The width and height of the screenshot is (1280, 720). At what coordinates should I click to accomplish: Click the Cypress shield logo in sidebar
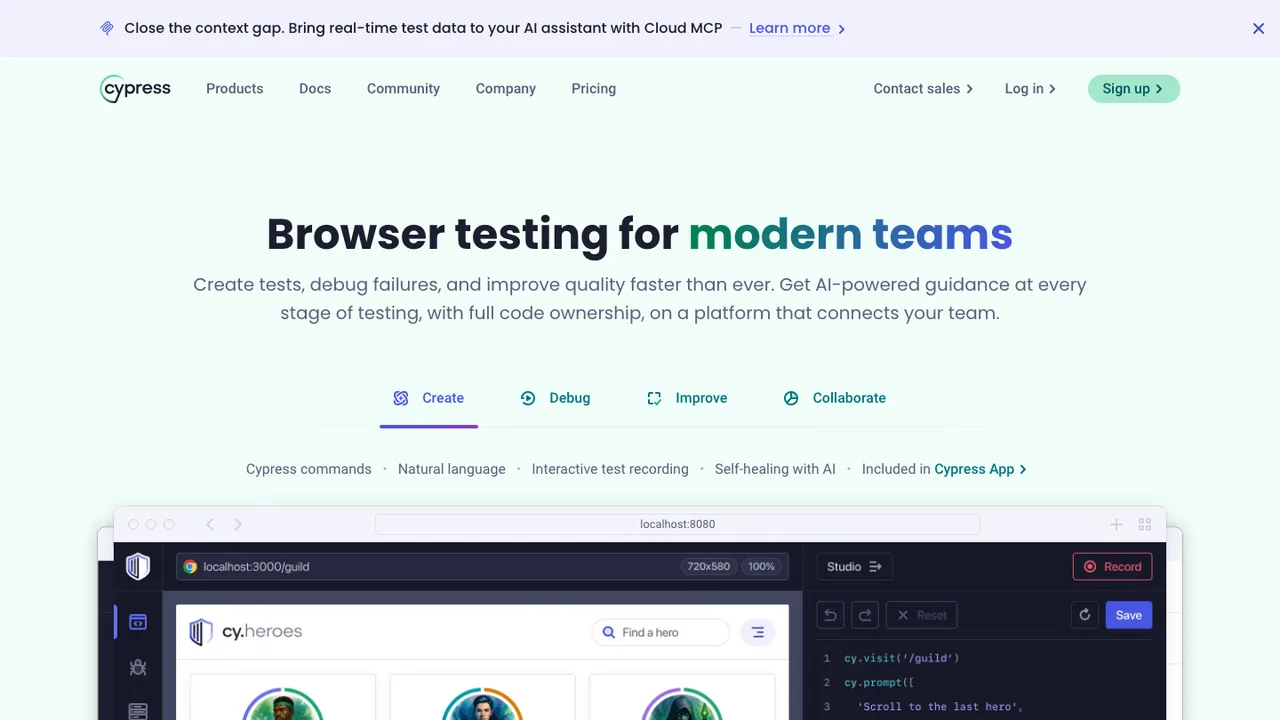(138, 567)
